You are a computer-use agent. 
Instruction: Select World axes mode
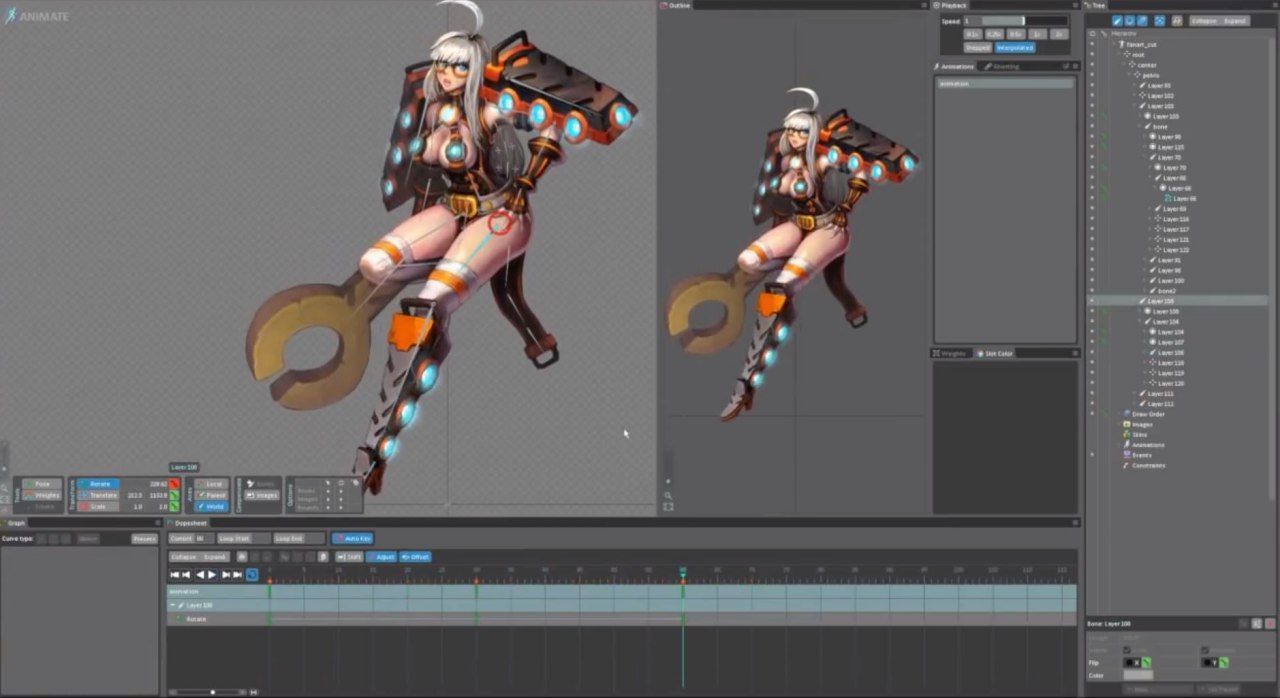click(211, 507)
